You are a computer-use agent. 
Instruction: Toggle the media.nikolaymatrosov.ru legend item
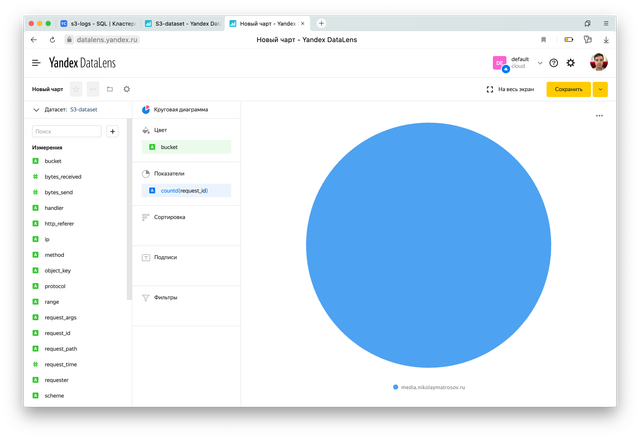point(430,386)
